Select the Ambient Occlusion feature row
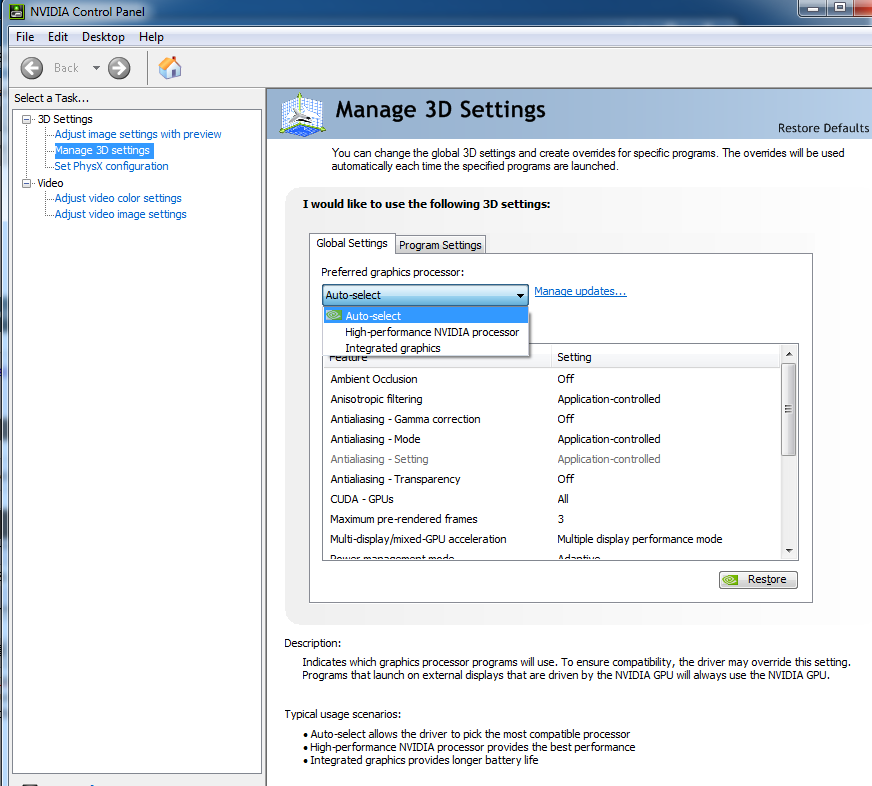Image resolution: width=872 pixels, height=786 pixels. click(x=552, y=379)
